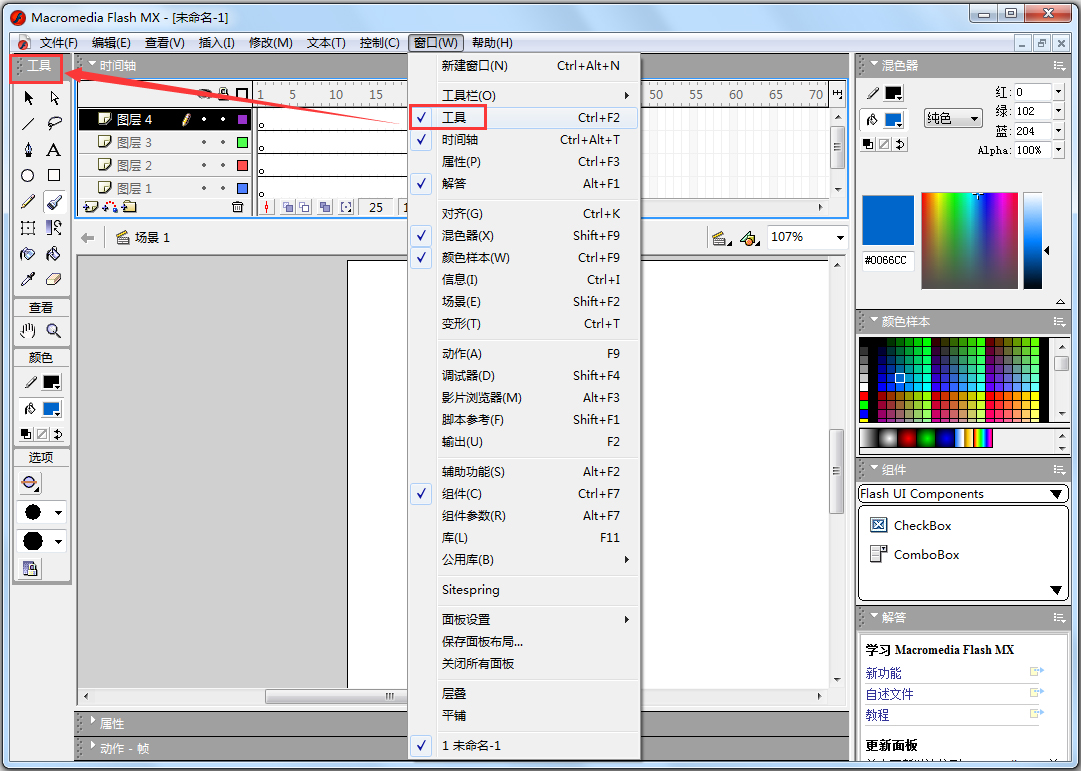Pick the Oval tool
The width and height of the screenshot is (1081, 771).
point(28,176)
